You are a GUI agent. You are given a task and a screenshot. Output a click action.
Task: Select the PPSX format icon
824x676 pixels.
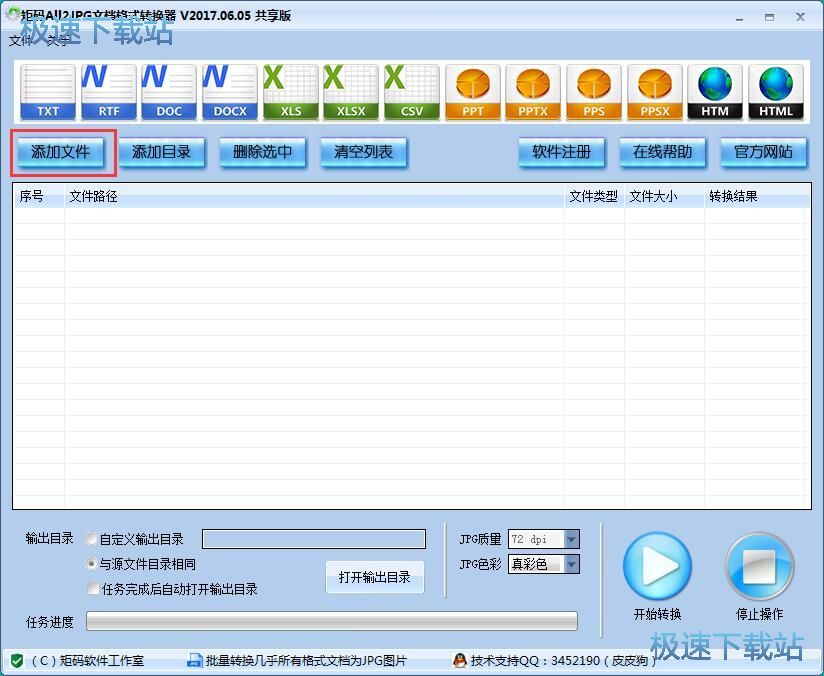tap(655, 90)
